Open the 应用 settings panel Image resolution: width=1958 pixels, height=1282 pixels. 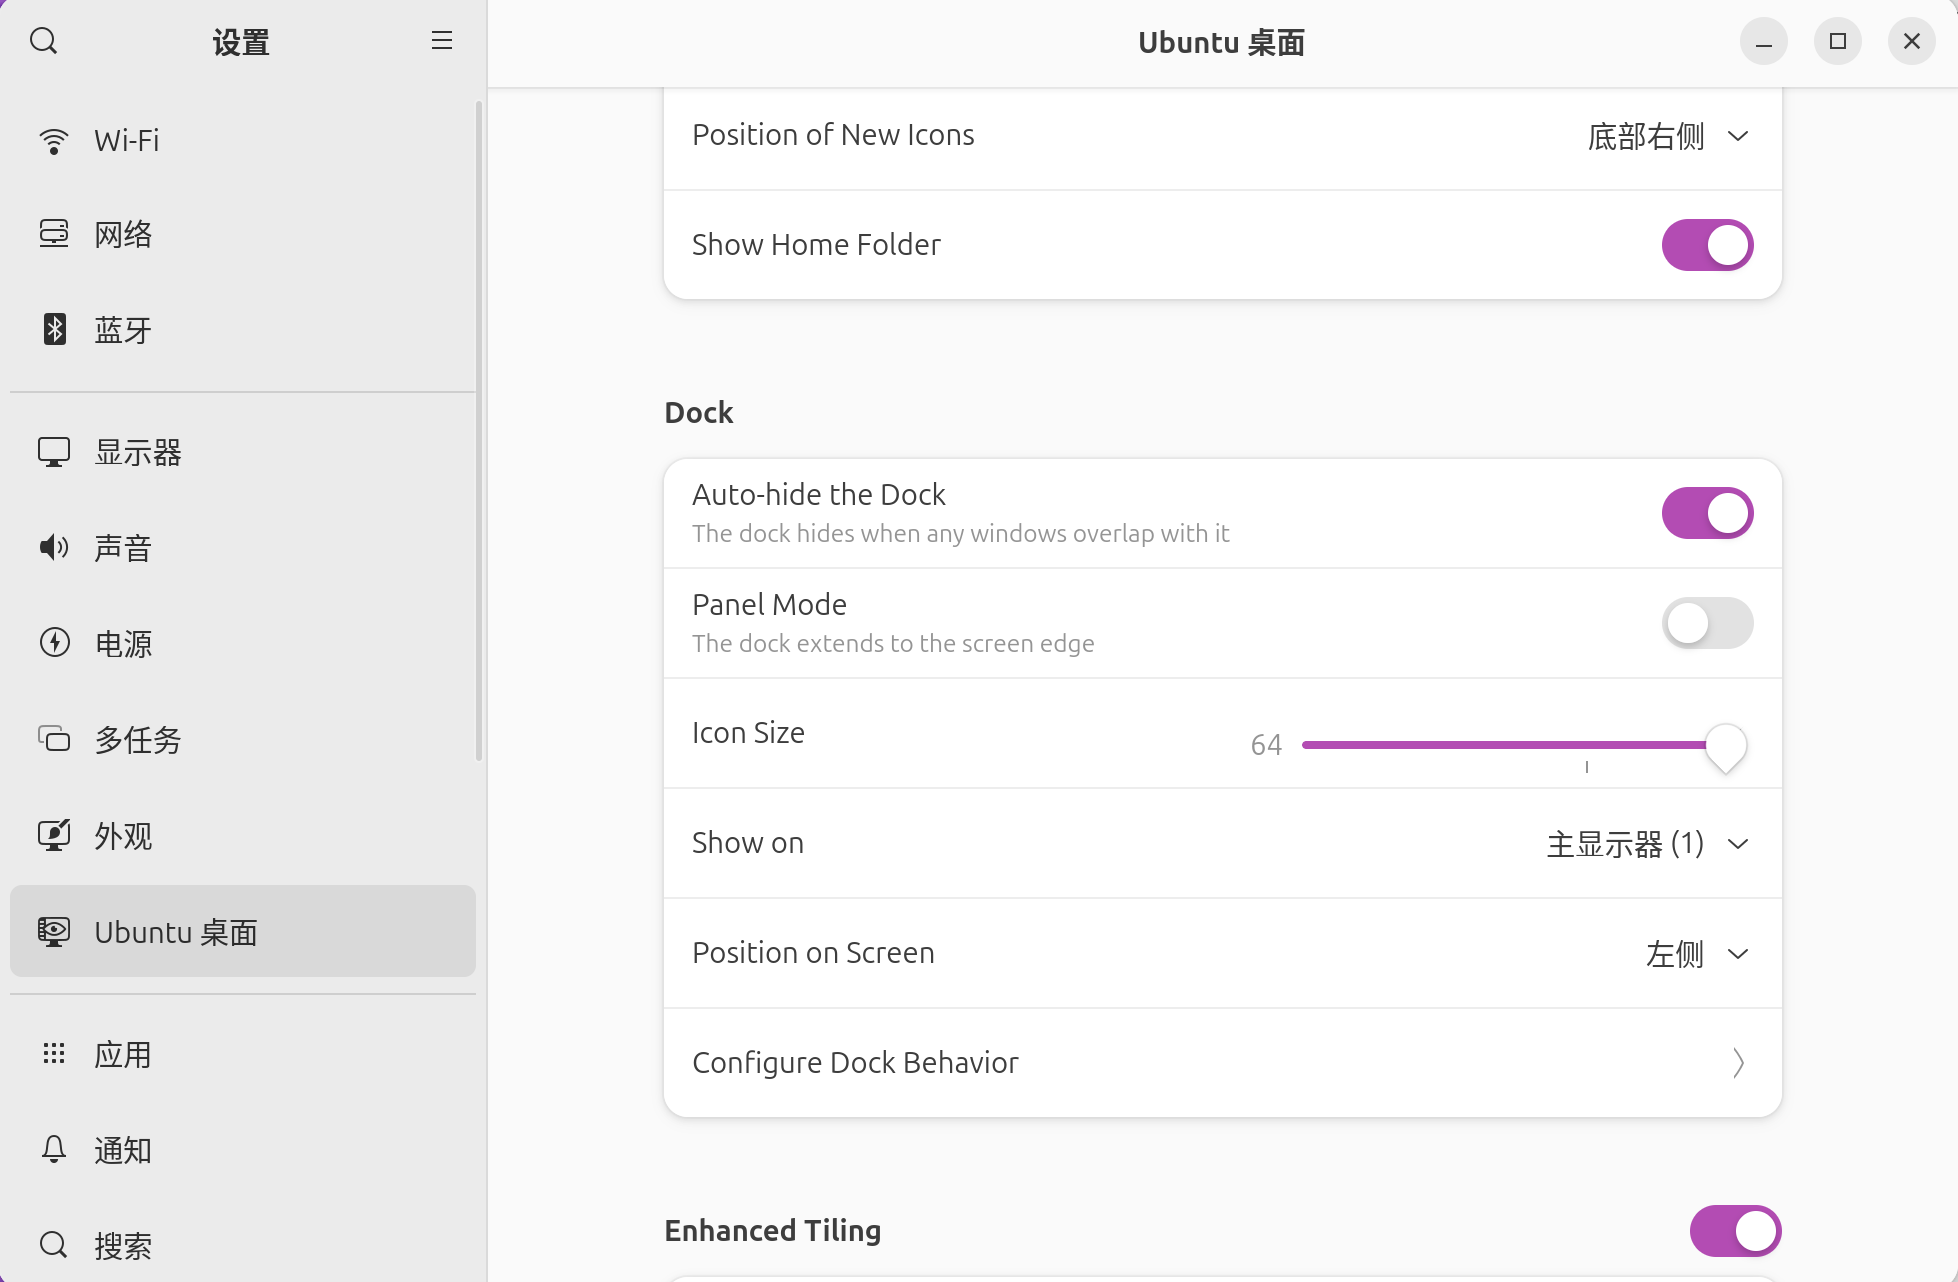point(243,1054)
